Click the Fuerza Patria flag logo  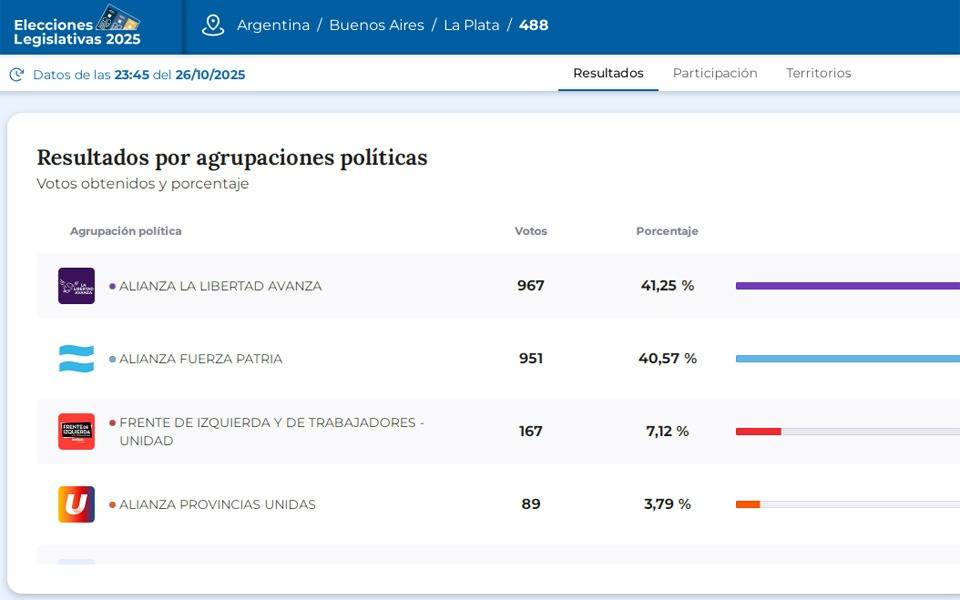coord(76,359)
